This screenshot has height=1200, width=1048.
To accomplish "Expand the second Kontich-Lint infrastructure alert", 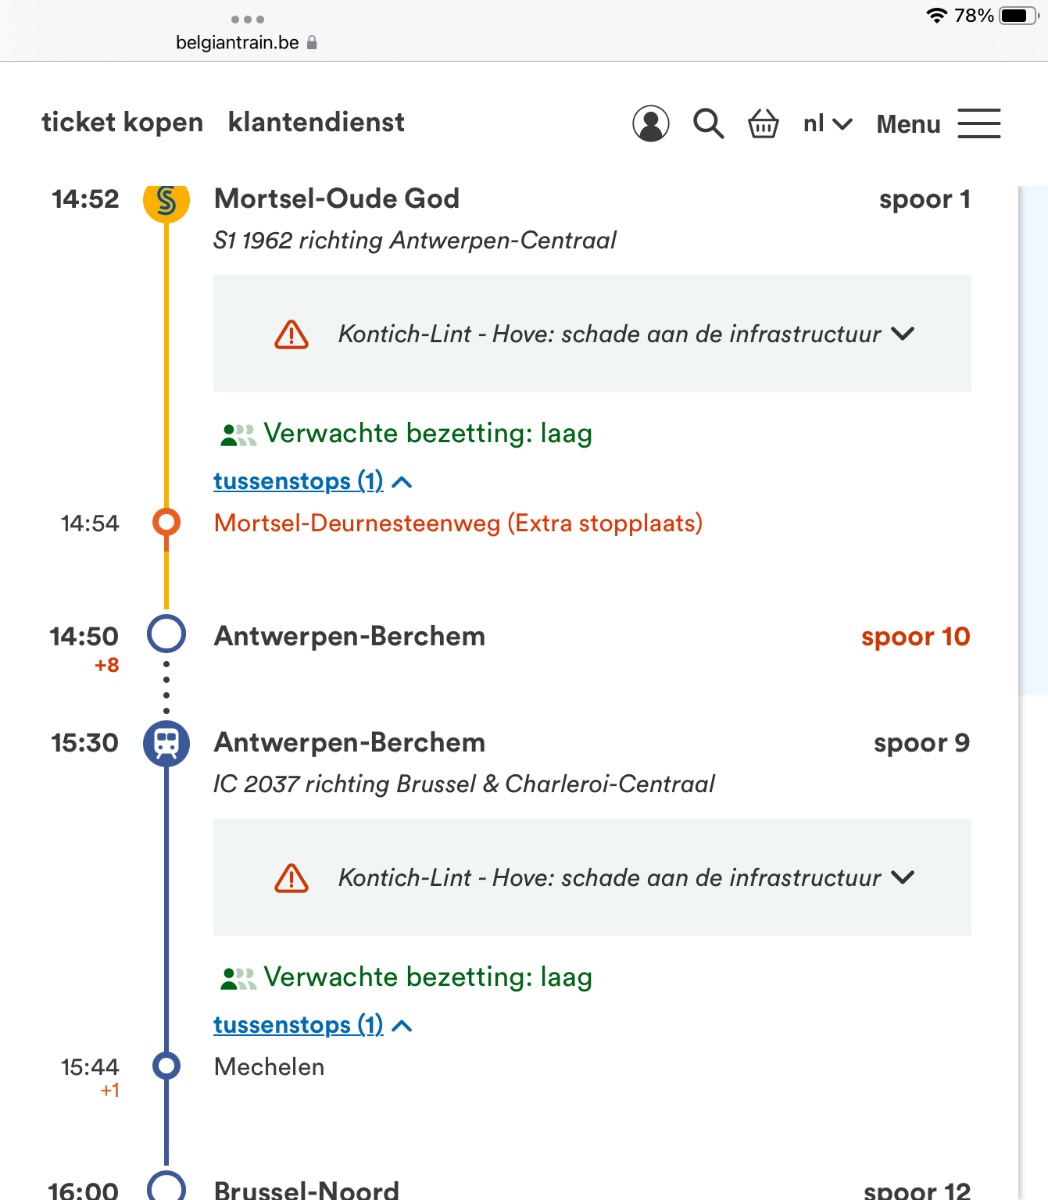I will [x=903, y=877].
